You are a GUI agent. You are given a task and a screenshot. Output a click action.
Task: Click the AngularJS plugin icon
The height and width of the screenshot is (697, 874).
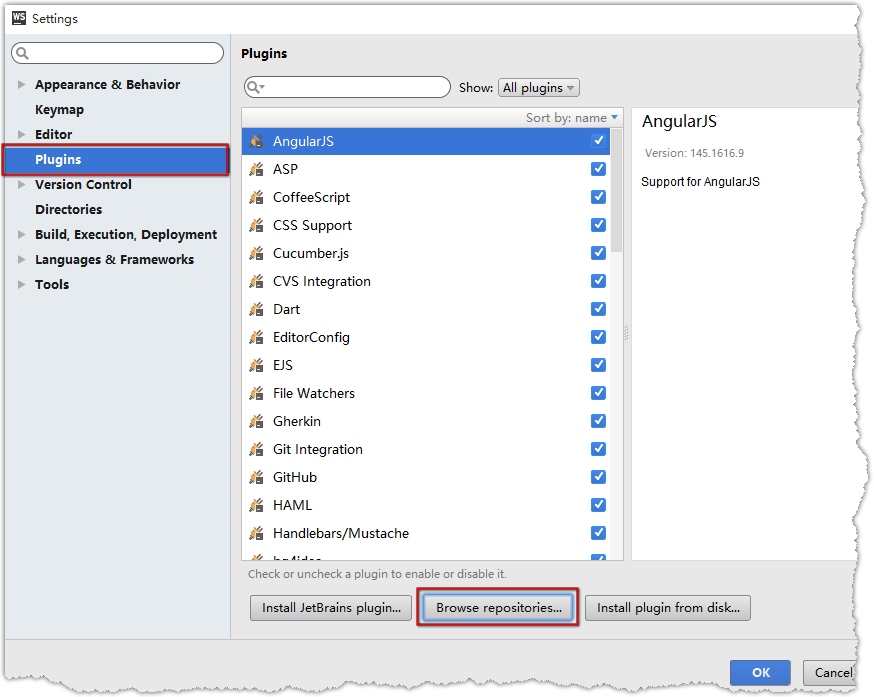(x=256, y=141)
